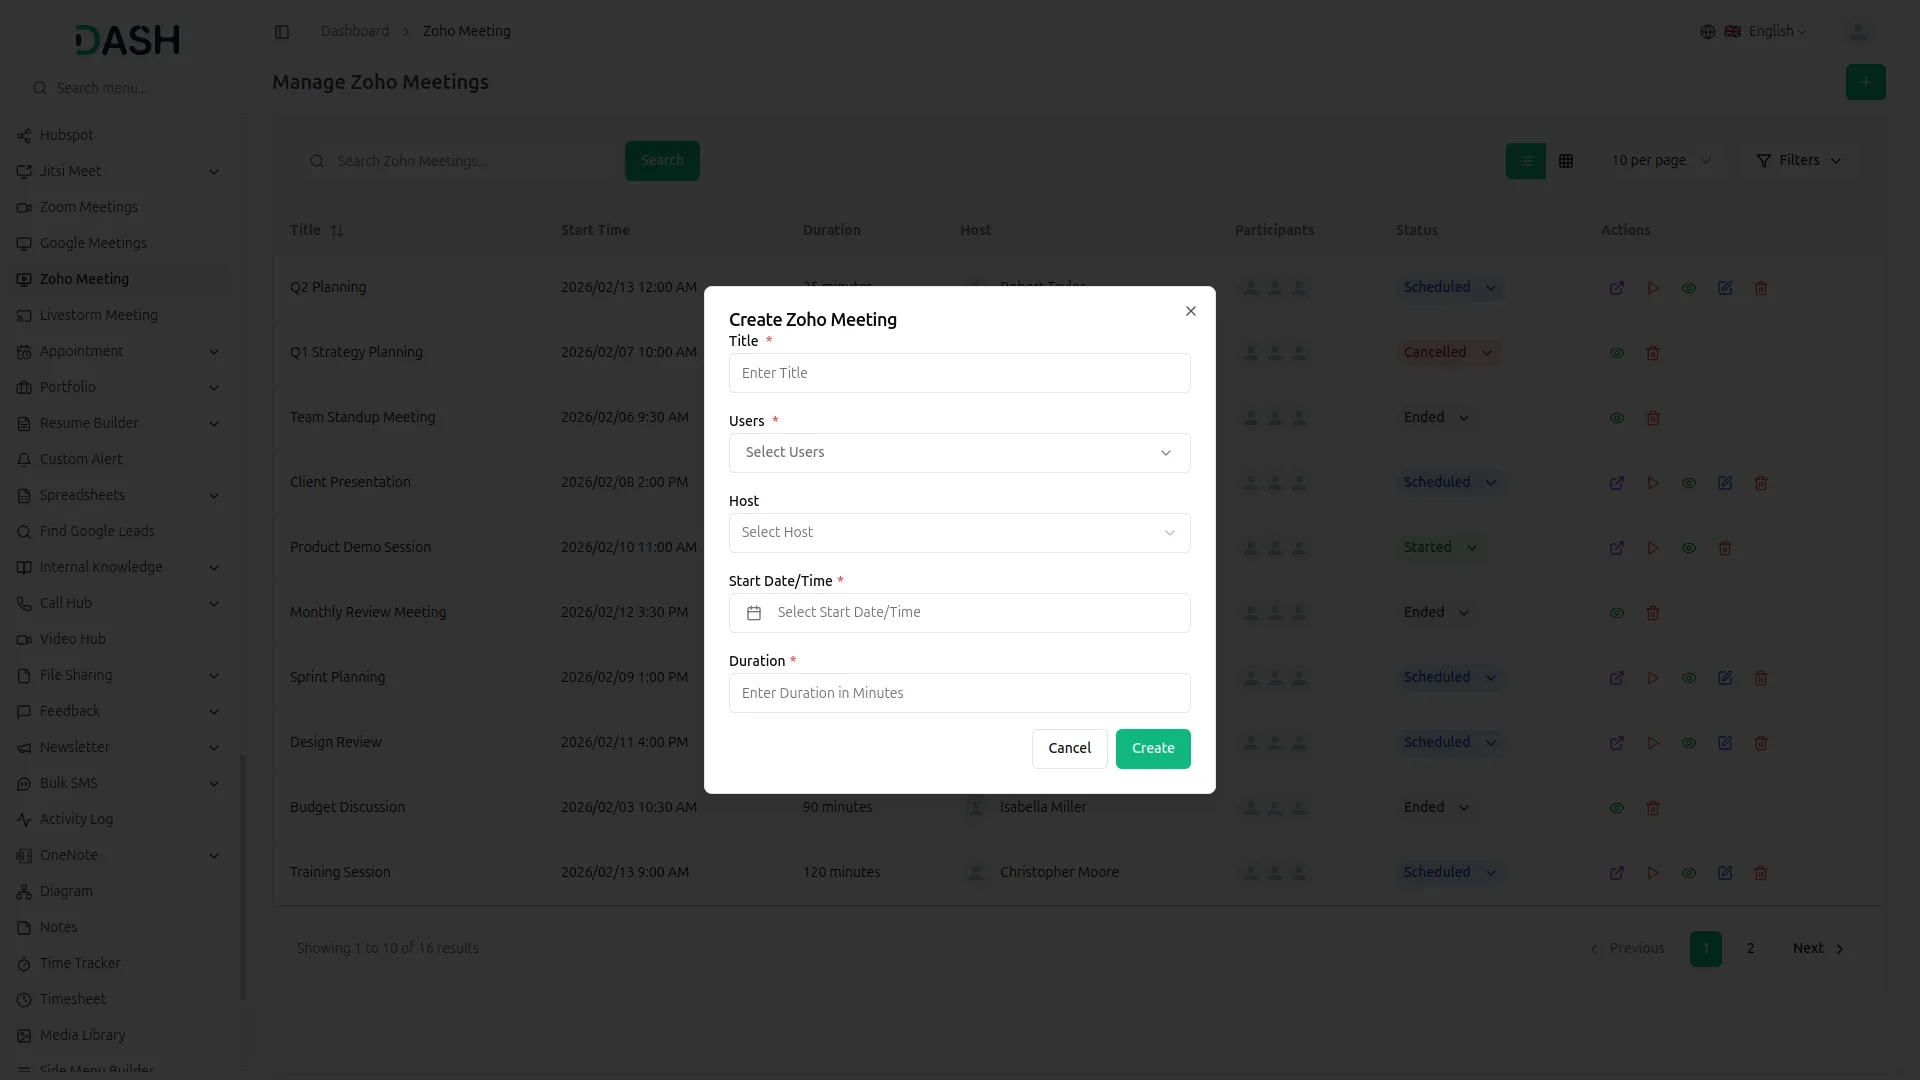Open Google Meetings from the sidebar
Image resolution: width=1920 pixels, height=1080 pixels.
tap(93, 243)
